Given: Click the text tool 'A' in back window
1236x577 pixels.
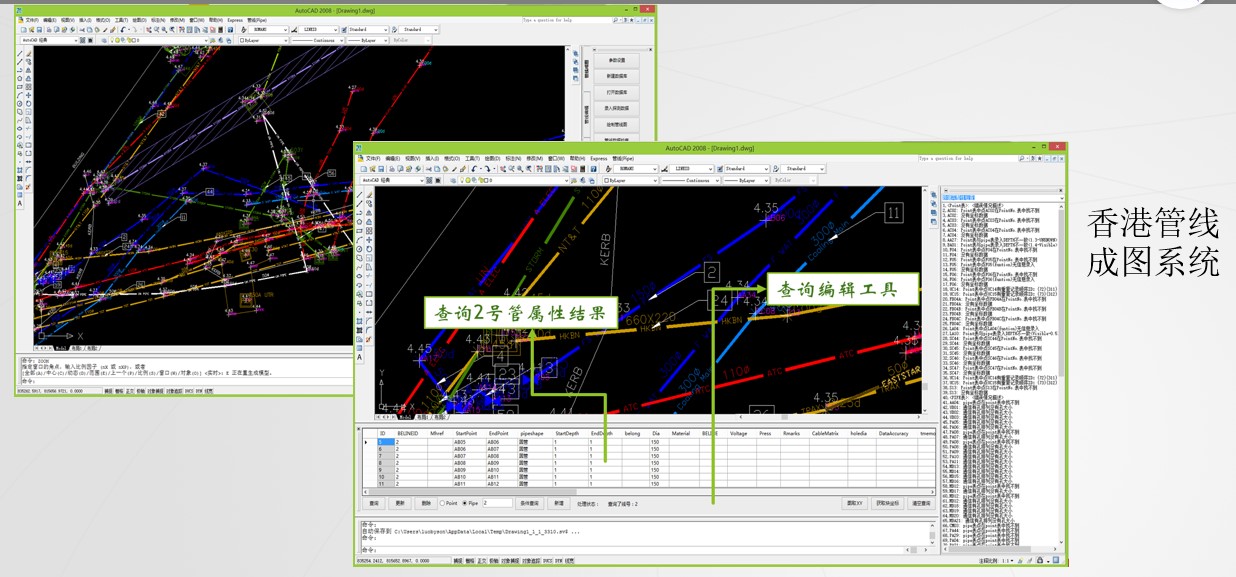Looking at the screenshot, I should (19, 203).
